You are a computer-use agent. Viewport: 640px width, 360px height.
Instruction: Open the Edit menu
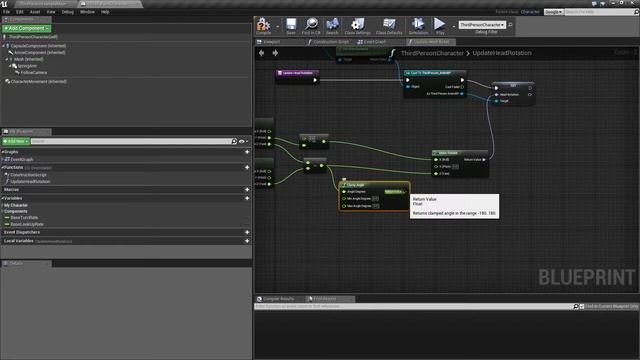pyautogui.click(x=20, y=12)
